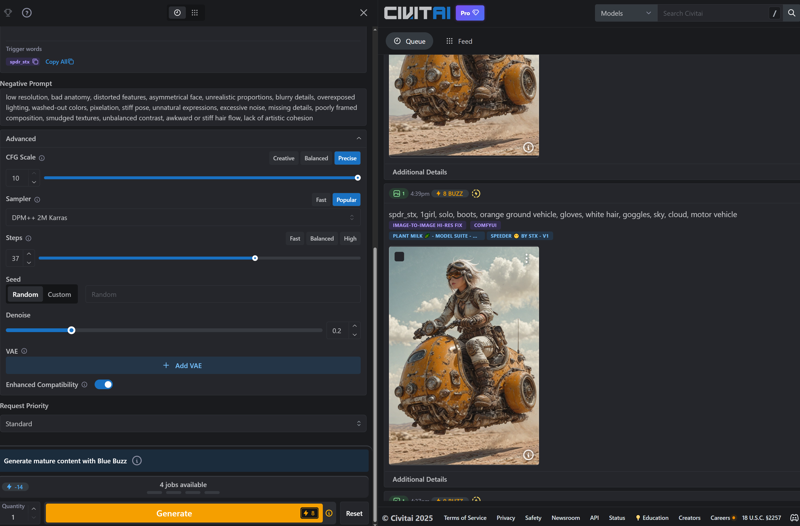Collapse the Advanced section
The width and height of the screenshot is (800, 526).
pyautogui.click(x=358, y=139)
